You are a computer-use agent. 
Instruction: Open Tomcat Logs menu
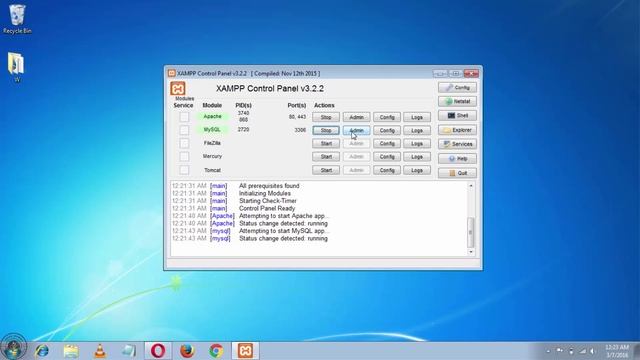(x=417, y=170)
